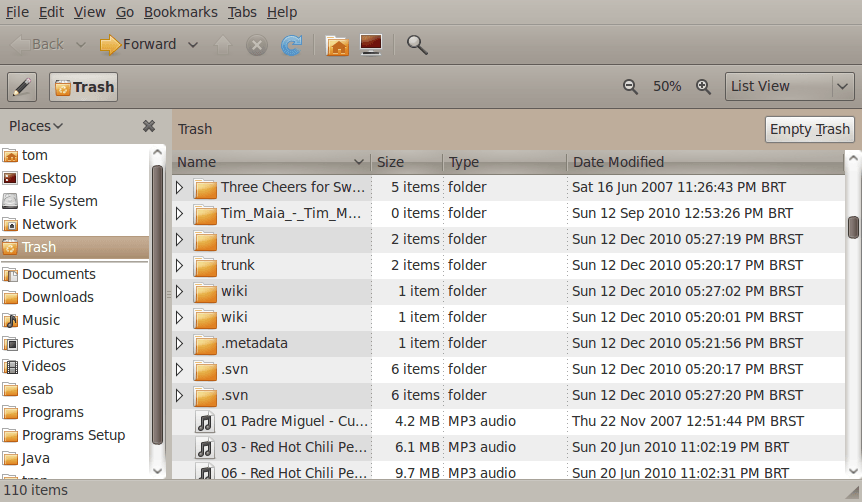Select File System in the sidebar

74,201
